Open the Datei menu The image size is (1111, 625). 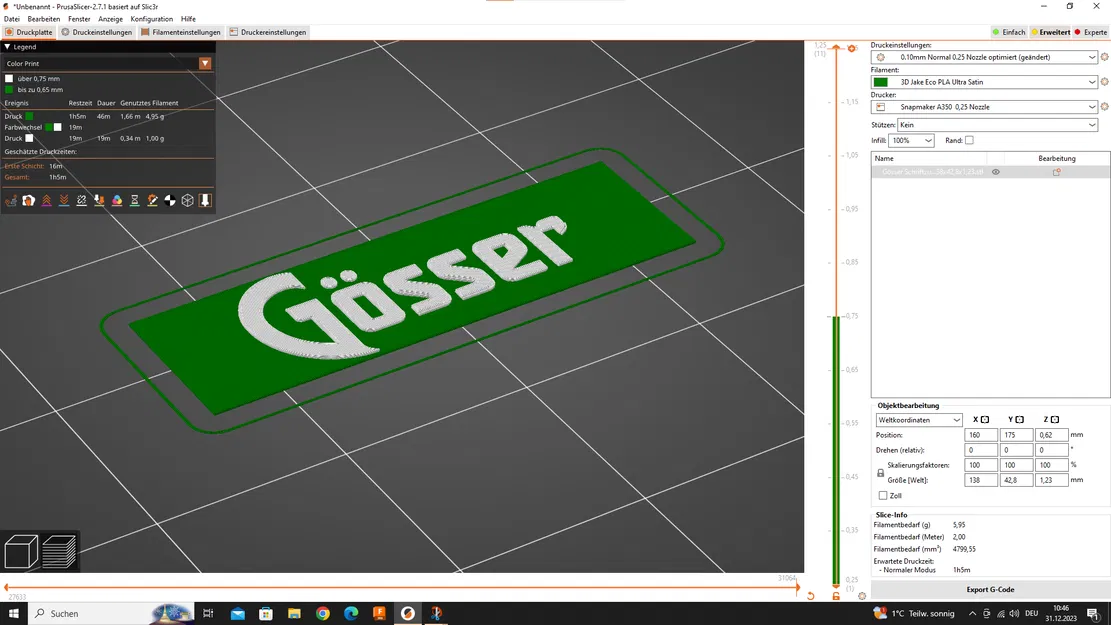point(12,19)
